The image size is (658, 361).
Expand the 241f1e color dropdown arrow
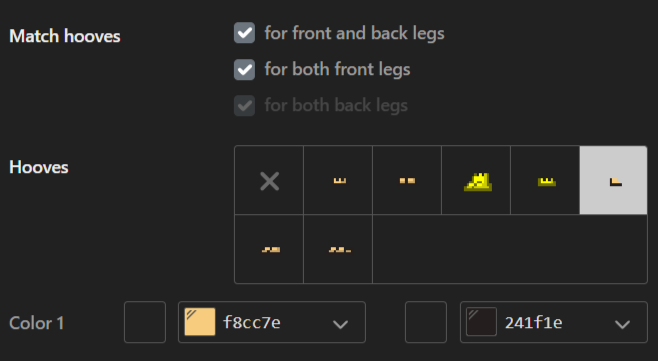tap(622, 324)
